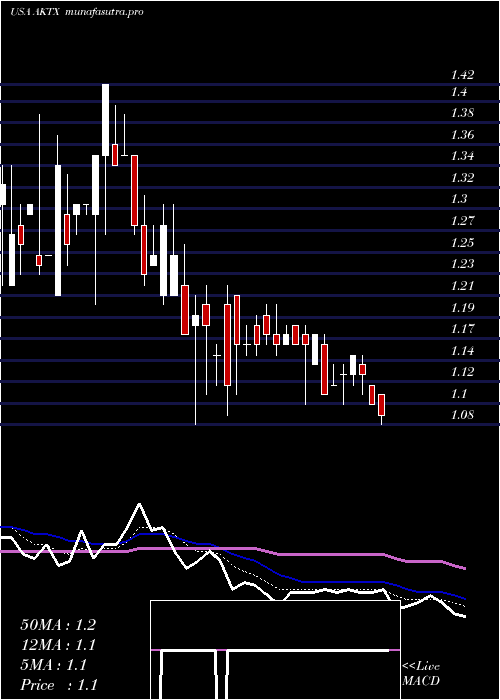Viewport: 500px width, 700px height.
Task: Click the <<Live MACD label
Action: pos(421,674)
